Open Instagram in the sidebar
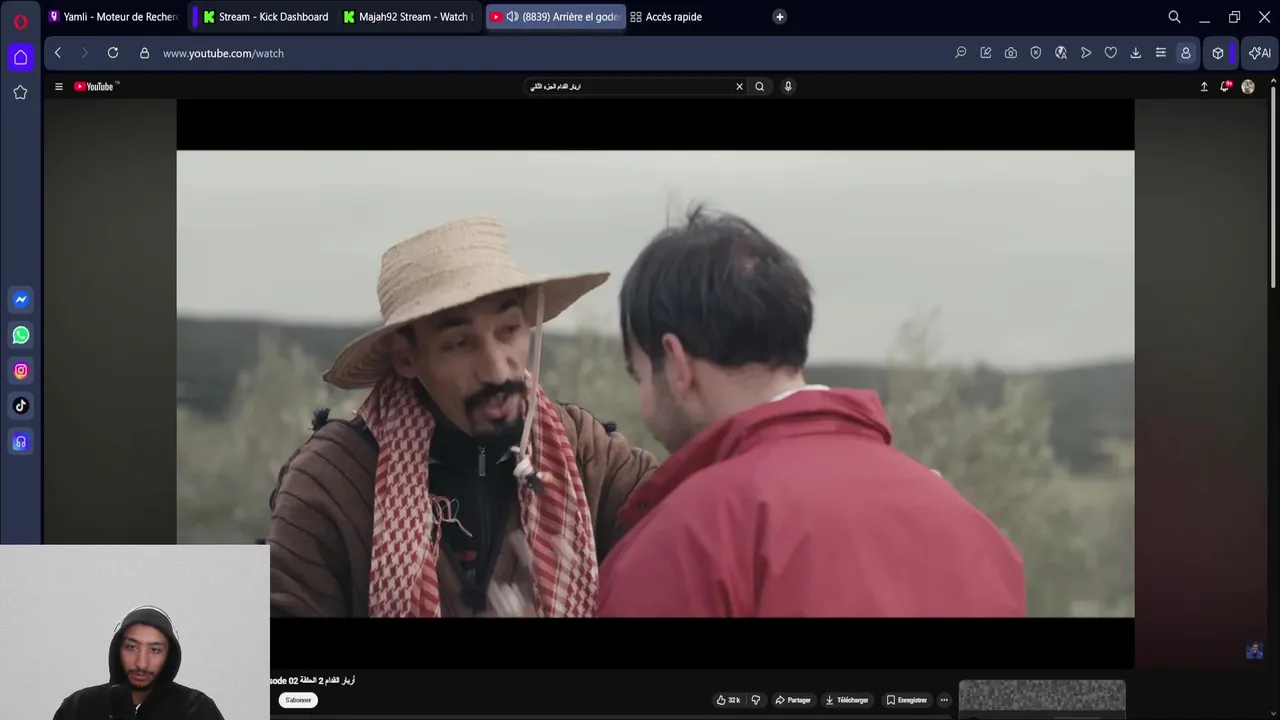 click(x=21, y=371)
